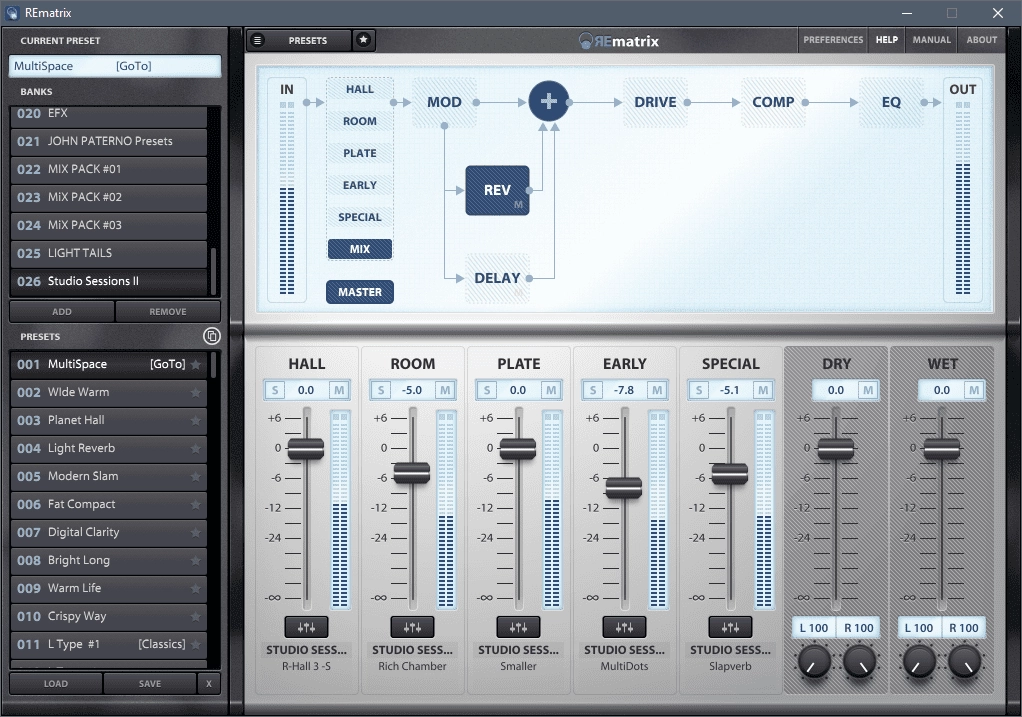Select the EQ block in signal flow
This screenshot has height=717, width=1022.
pyautogui.click(x=891, y=102)
